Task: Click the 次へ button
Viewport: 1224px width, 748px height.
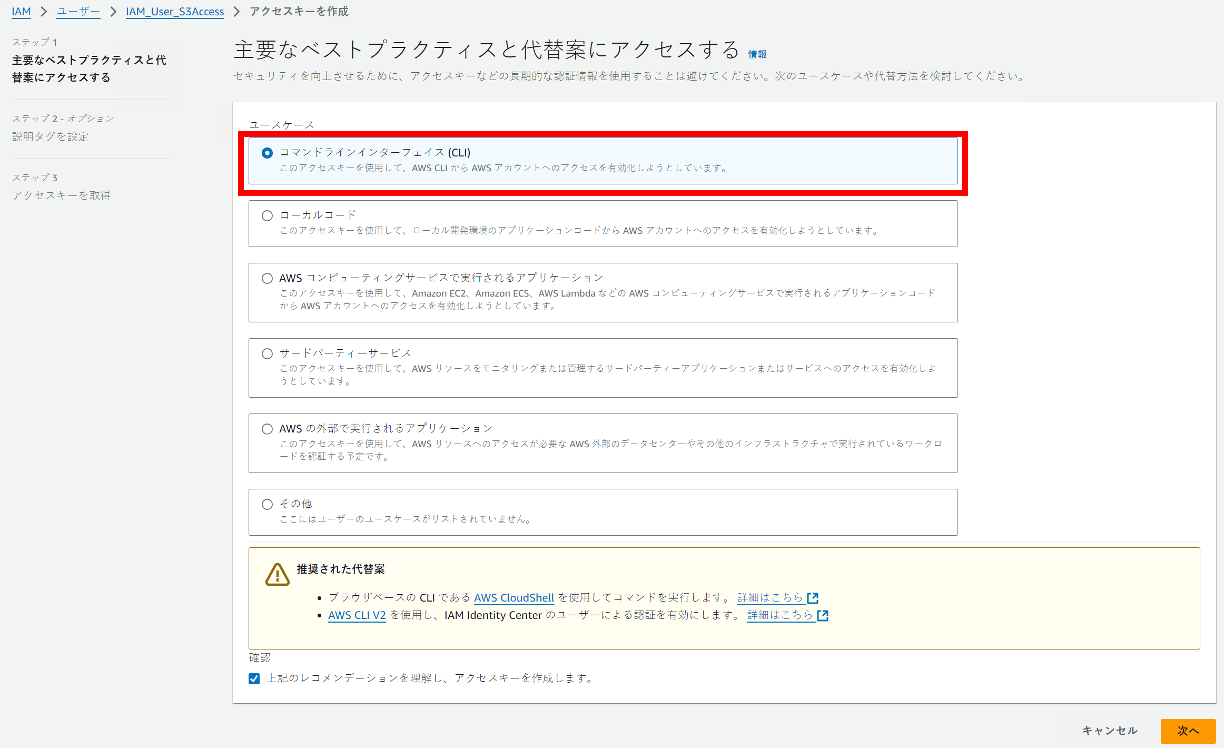Action: tap(1189, 731)
